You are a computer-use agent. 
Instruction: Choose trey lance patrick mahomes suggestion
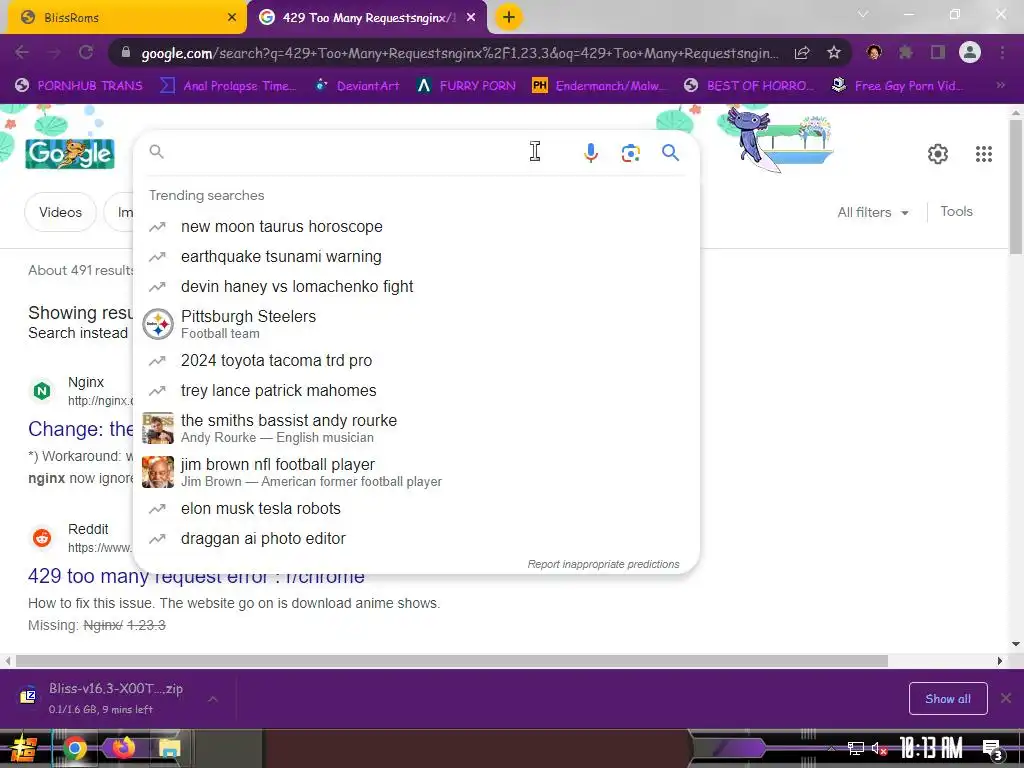(x=416, y=391)
